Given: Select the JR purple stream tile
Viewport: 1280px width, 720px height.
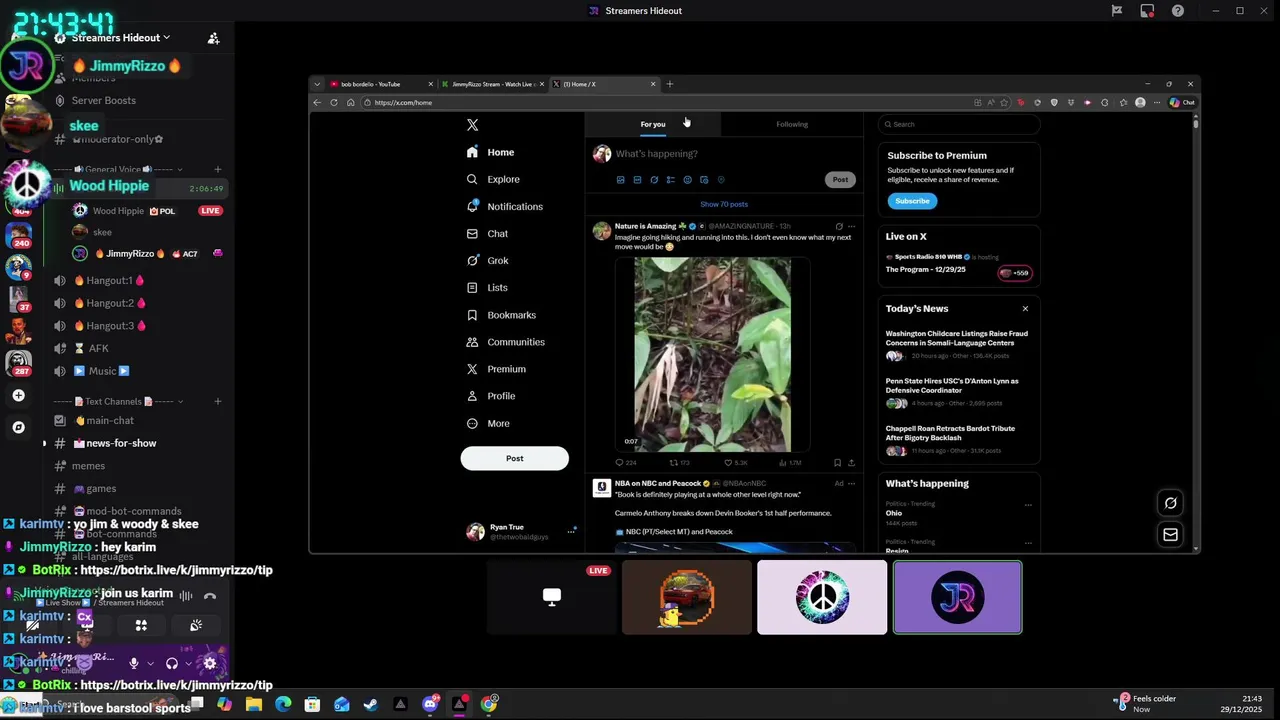Looking at the screenshot, I should coord(957,597).
